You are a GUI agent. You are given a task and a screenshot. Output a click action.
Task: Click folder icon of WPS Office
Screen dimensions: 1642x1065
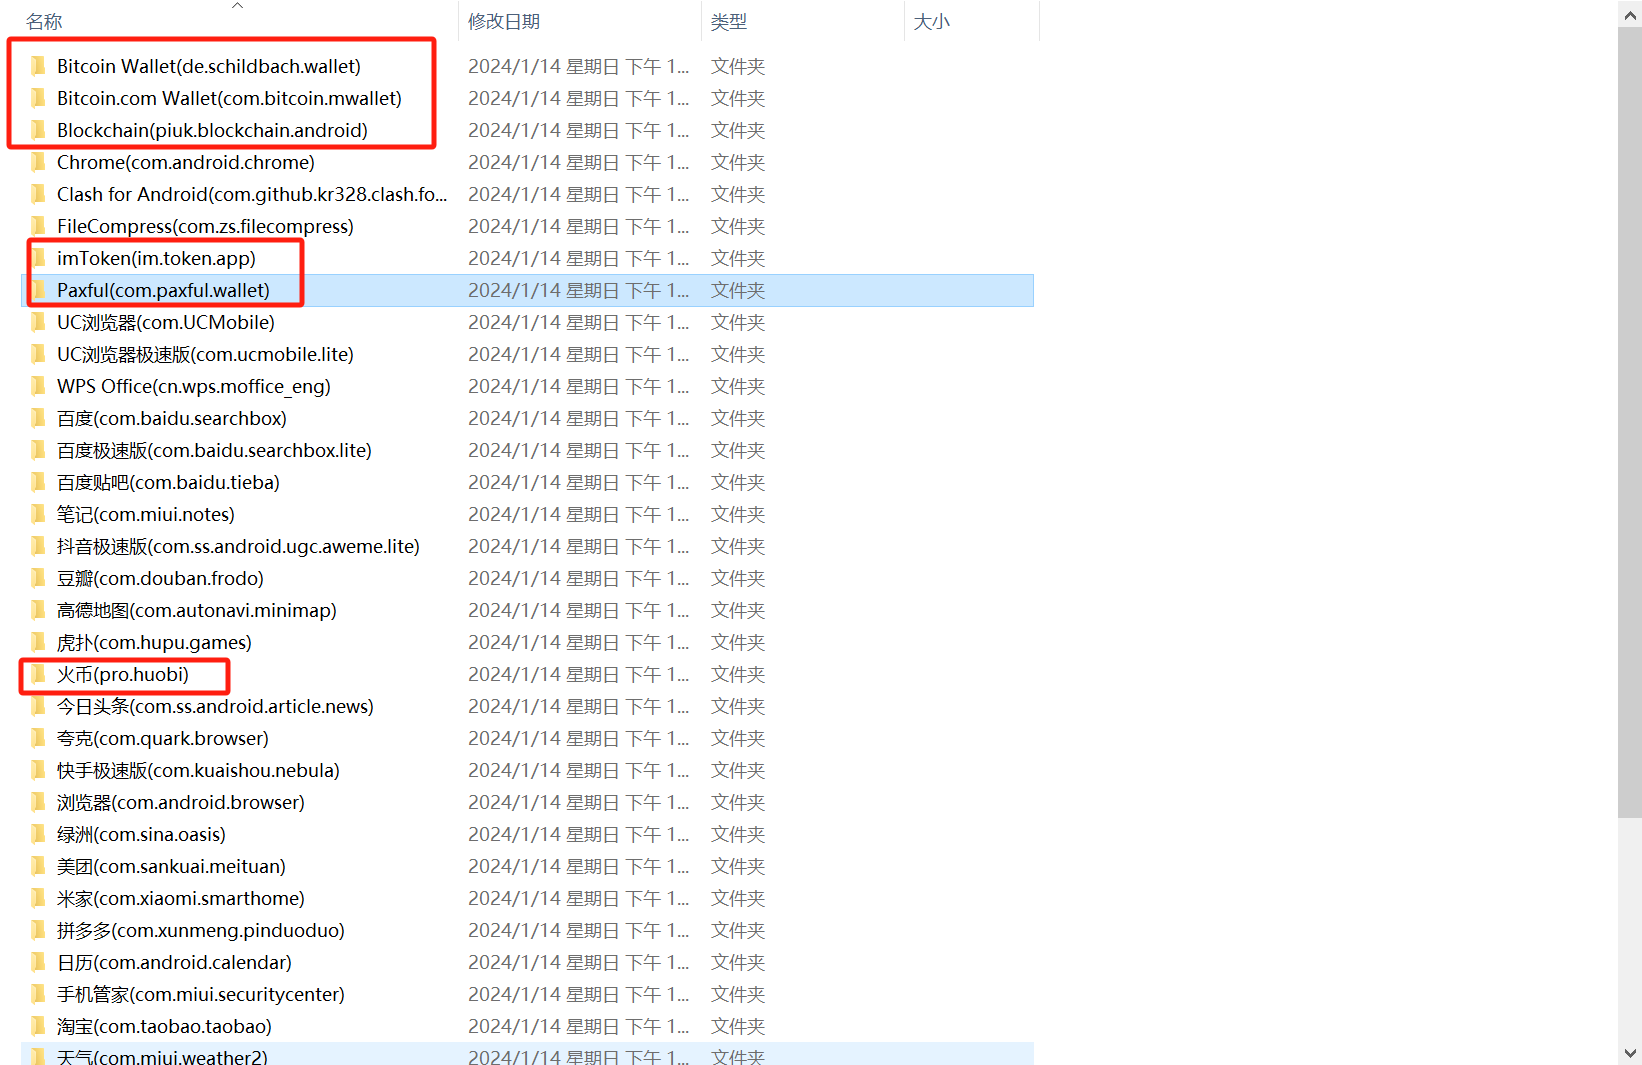(x=38, y=386)
